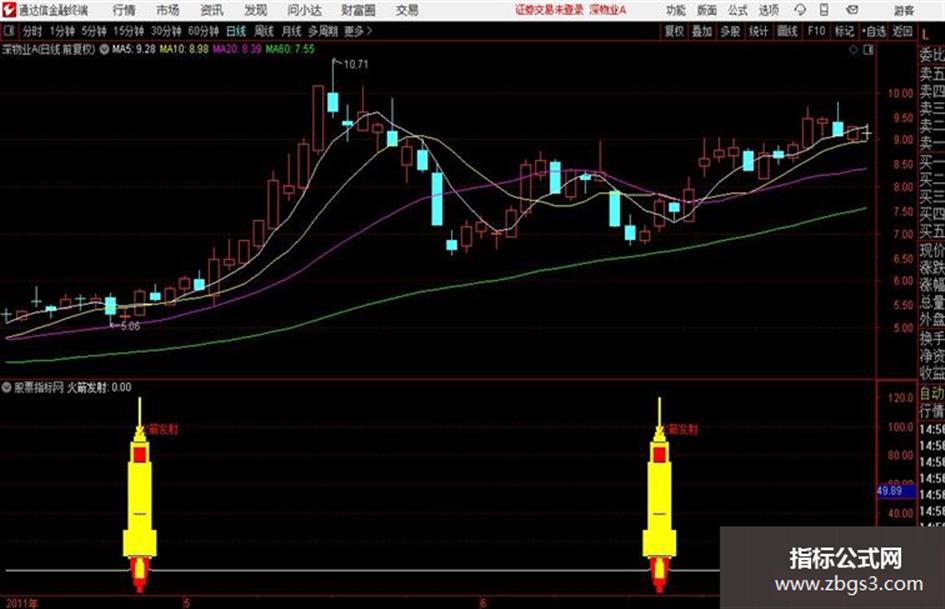Open the 发现 menu
945x609 pixels.
coord(256,10)
